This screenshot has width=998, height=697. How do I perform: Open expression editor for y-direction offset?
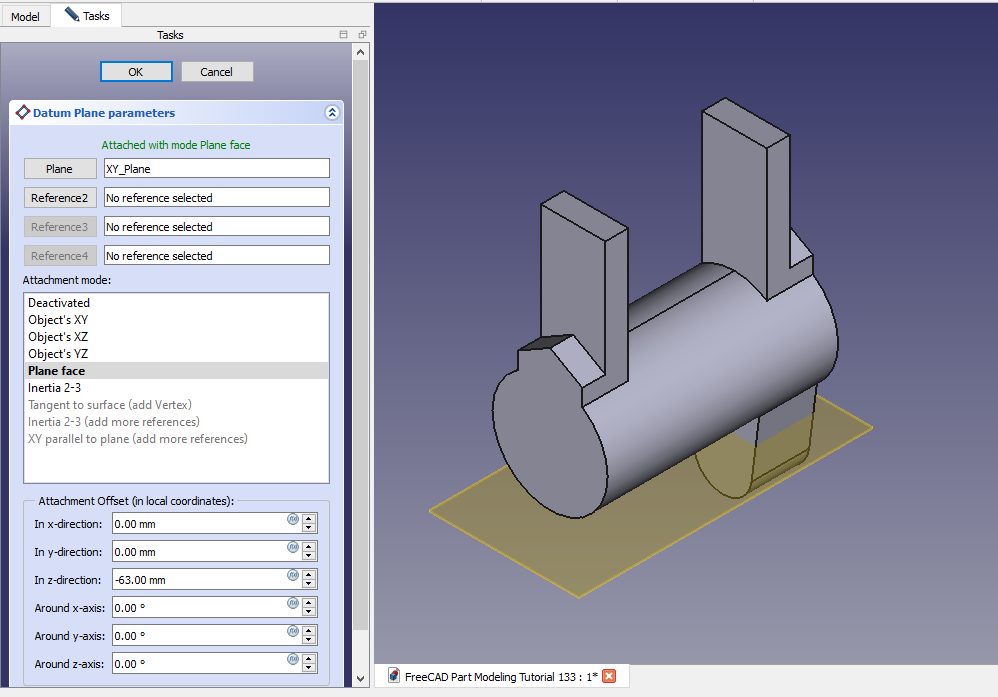click(293, 547)
